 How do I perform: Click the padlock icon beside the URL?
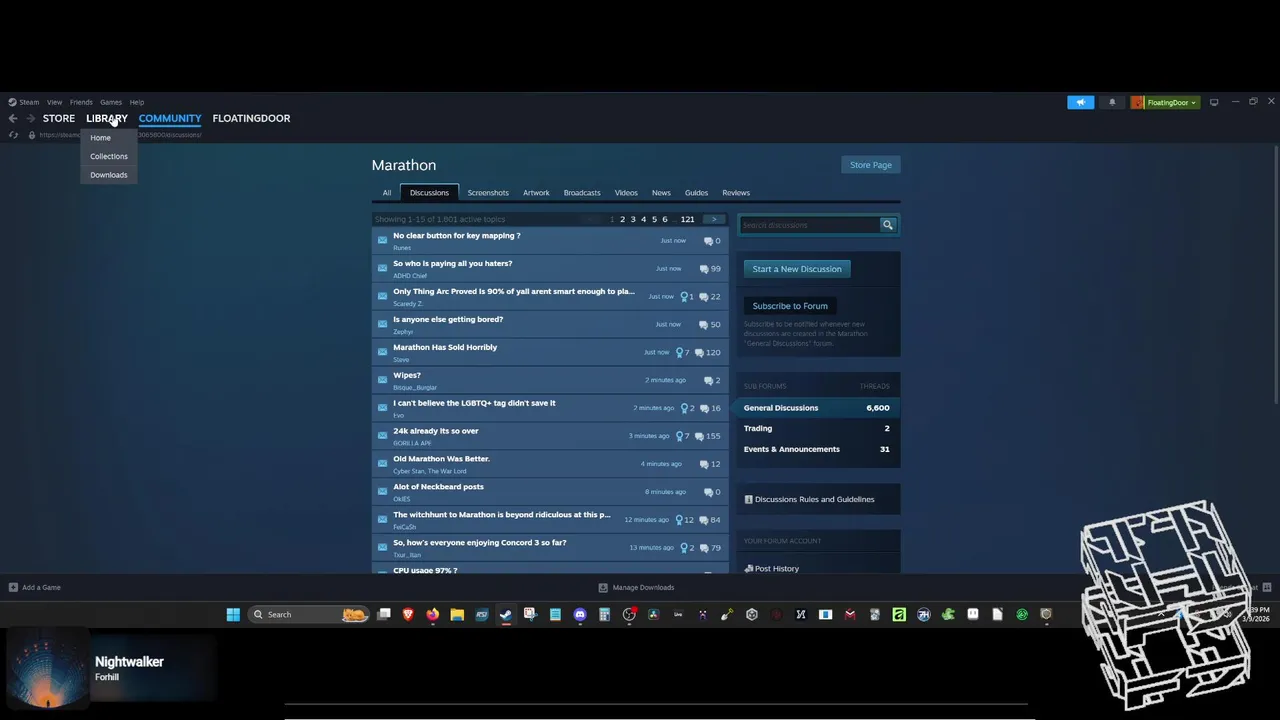(x=32, y=135)
